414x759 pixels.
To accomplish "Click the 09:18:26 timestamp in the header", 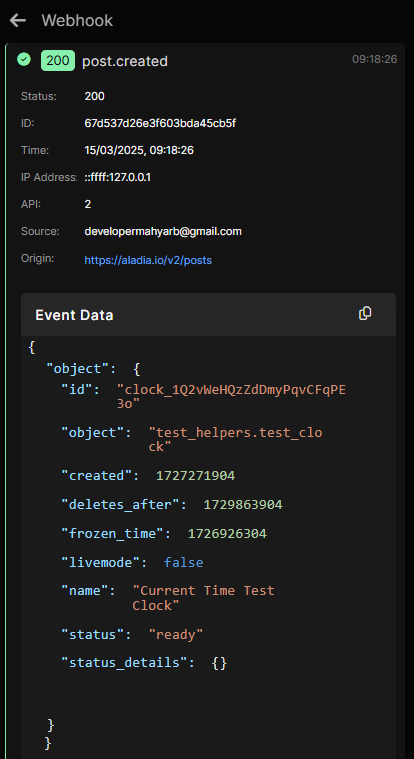I will click(x=375, y=59).
